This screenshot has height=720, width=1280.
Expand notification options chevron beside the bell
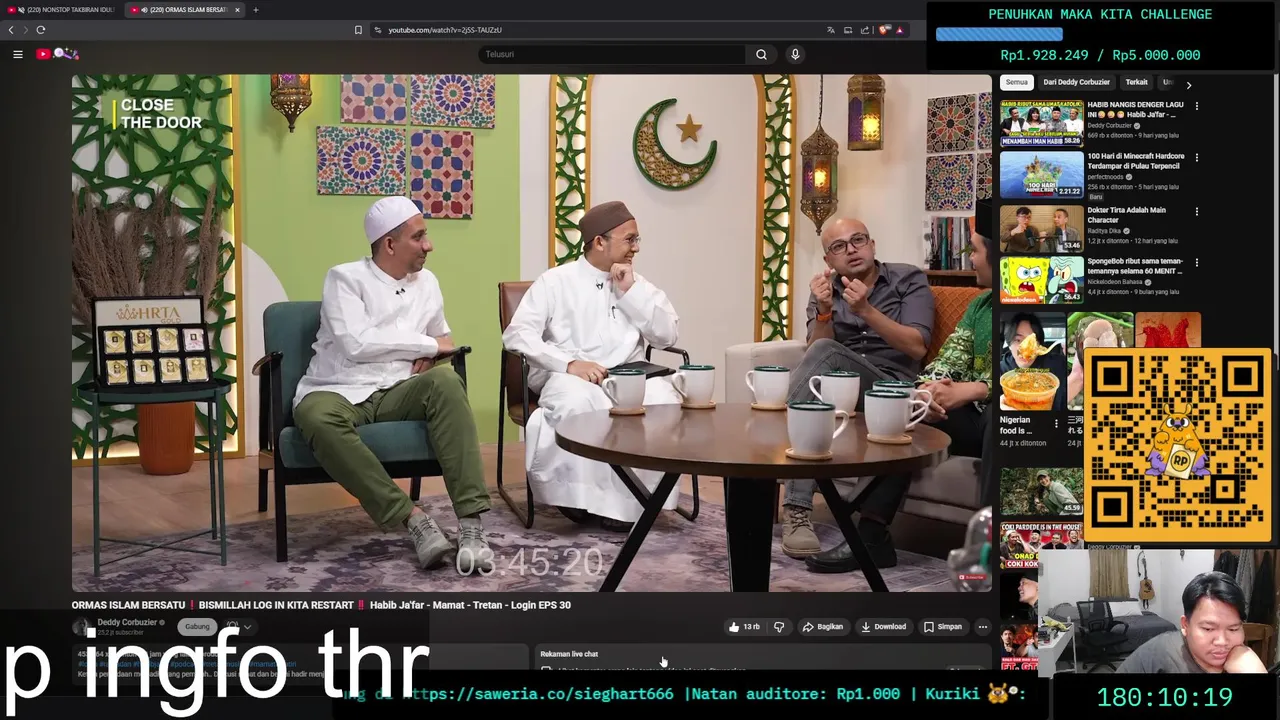pyautogui.click(x=247, y=627)
